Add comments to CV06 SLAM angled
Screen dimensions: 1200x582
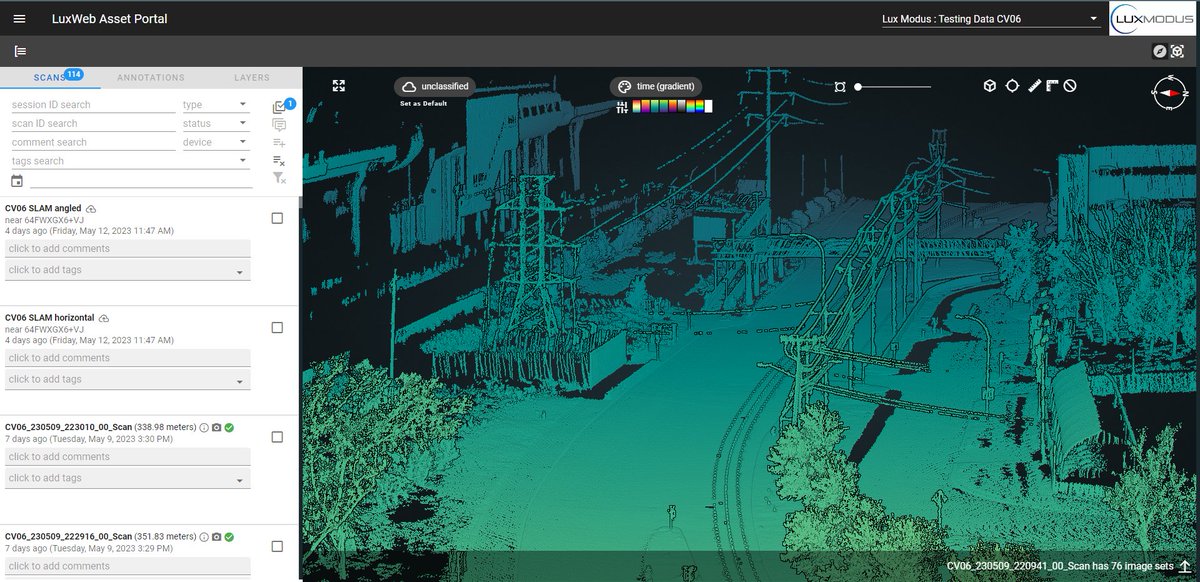point(127,248)
